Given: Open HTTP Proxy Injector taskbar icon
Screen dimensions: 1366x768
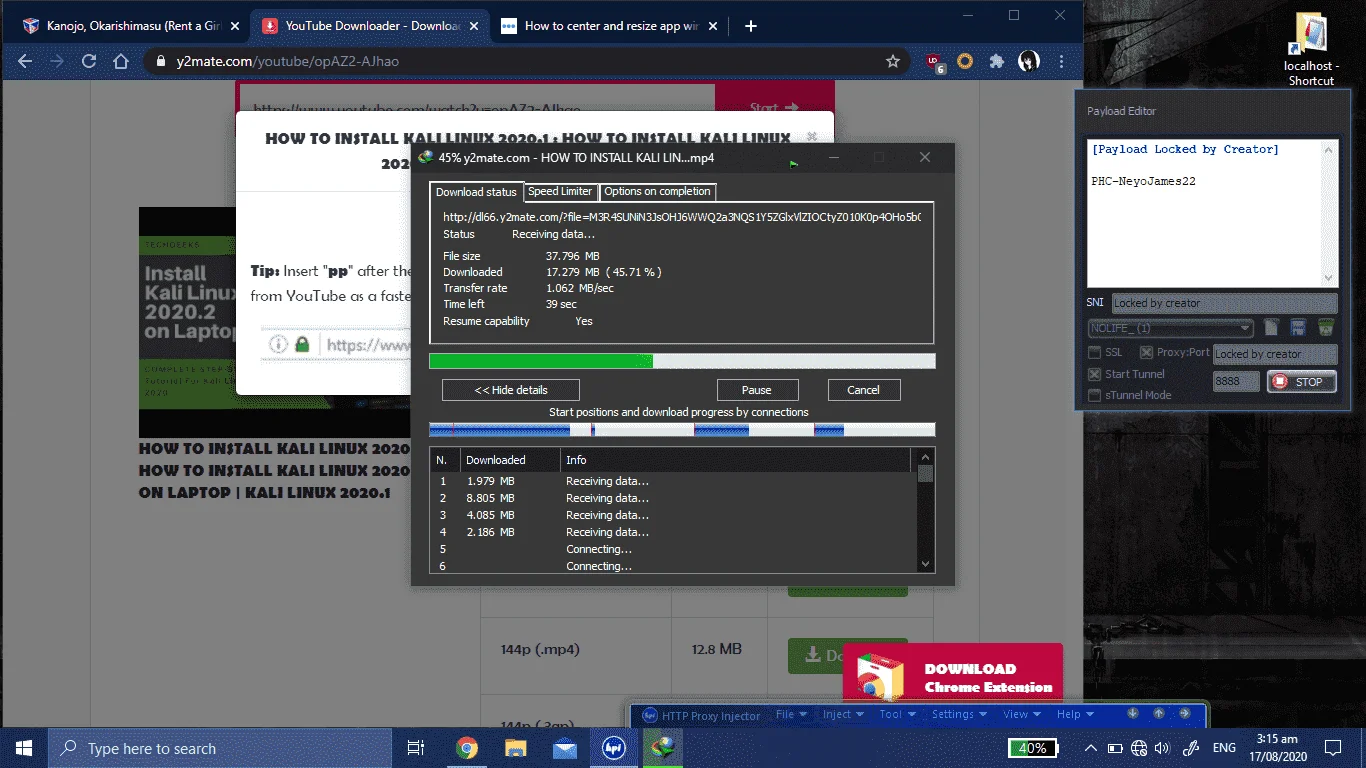Looking at the screenshot, I should [x=614, y=747].
